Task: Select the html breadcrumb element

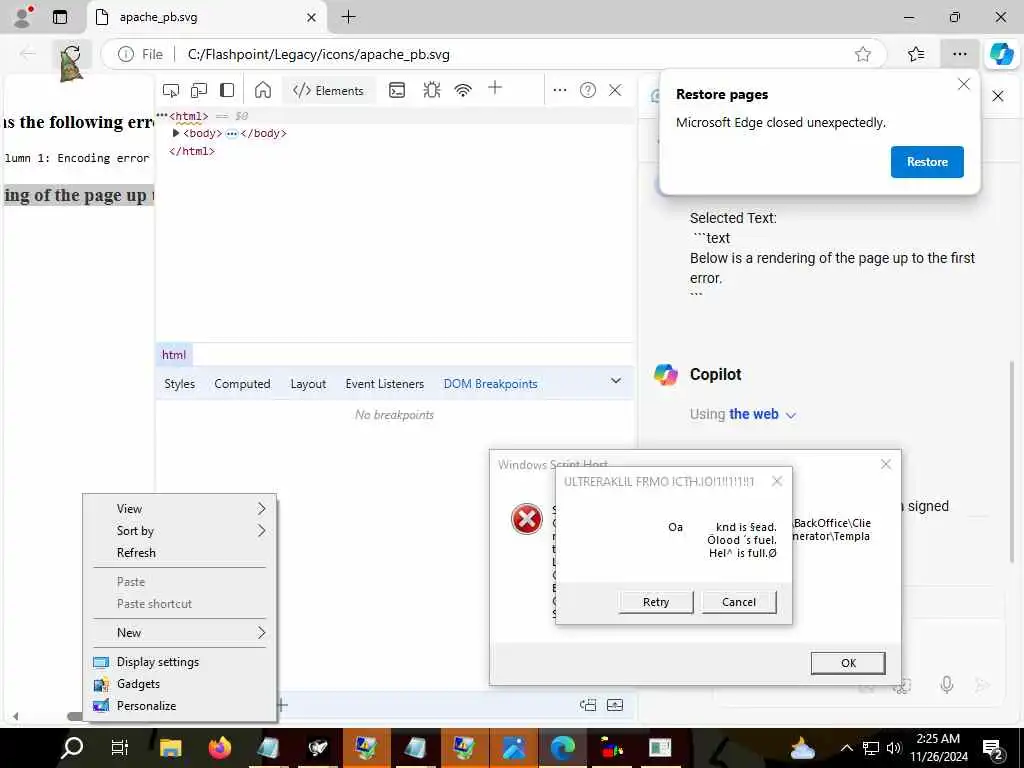Action: point(174,355)
